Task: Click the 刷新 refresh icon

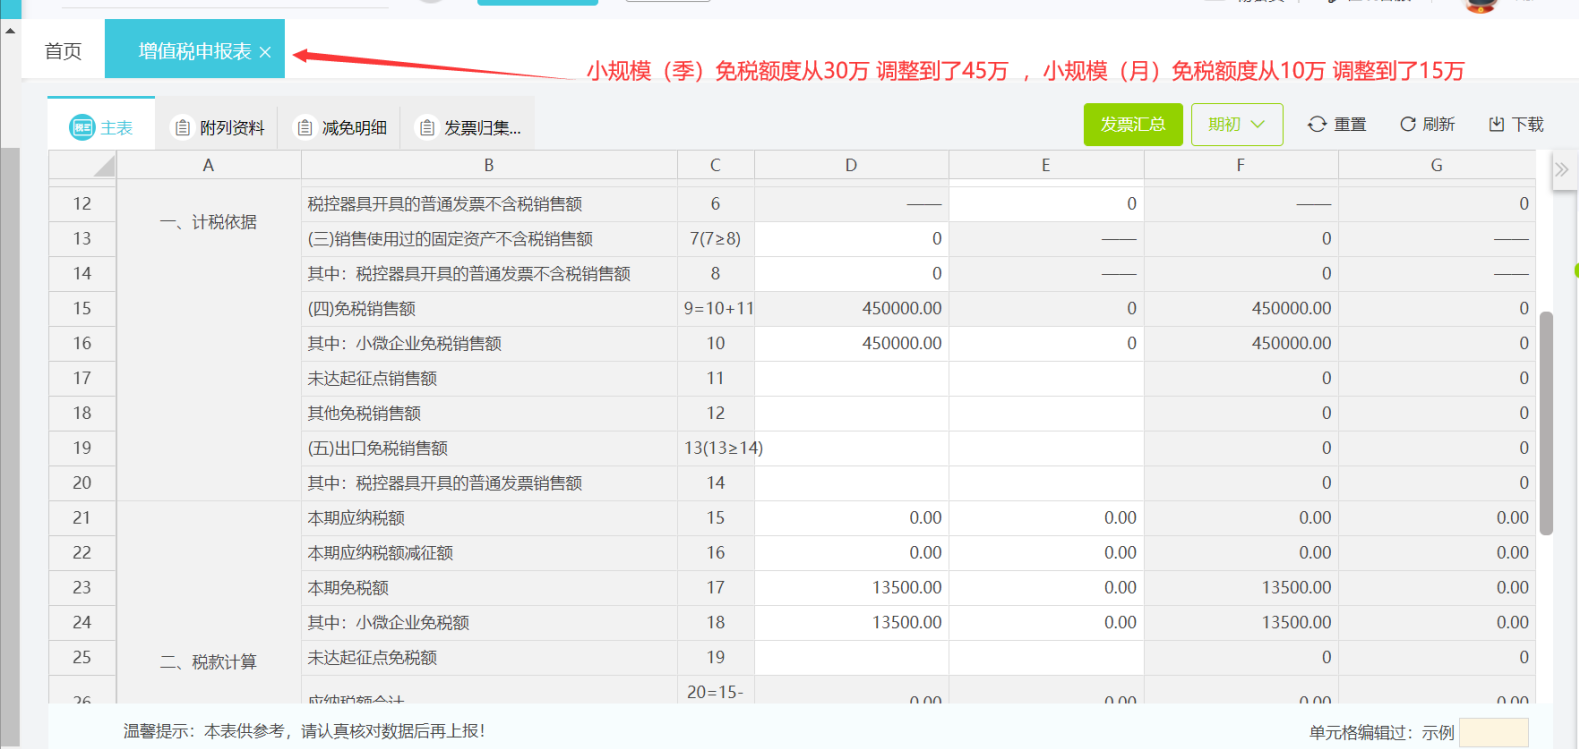Action: tap(1408, 124)
